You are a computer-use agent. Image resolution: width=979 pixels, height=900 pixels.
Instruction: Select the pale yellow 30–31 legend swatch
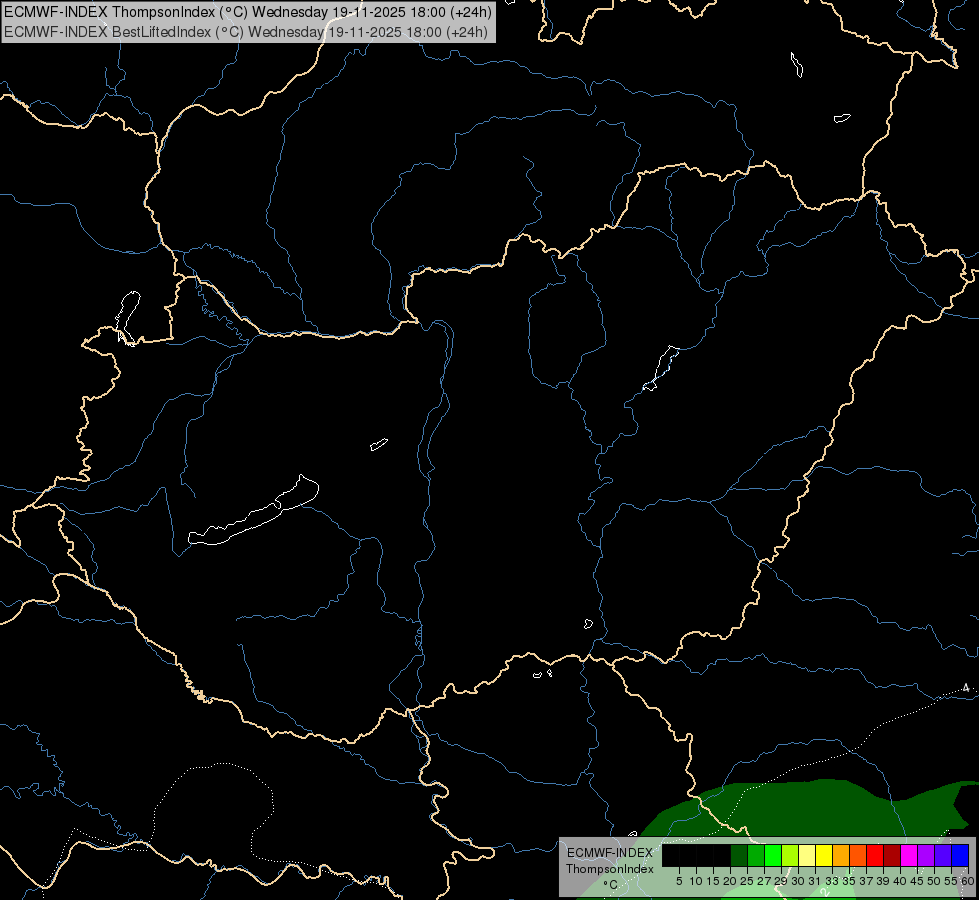(x=807, y=855)
